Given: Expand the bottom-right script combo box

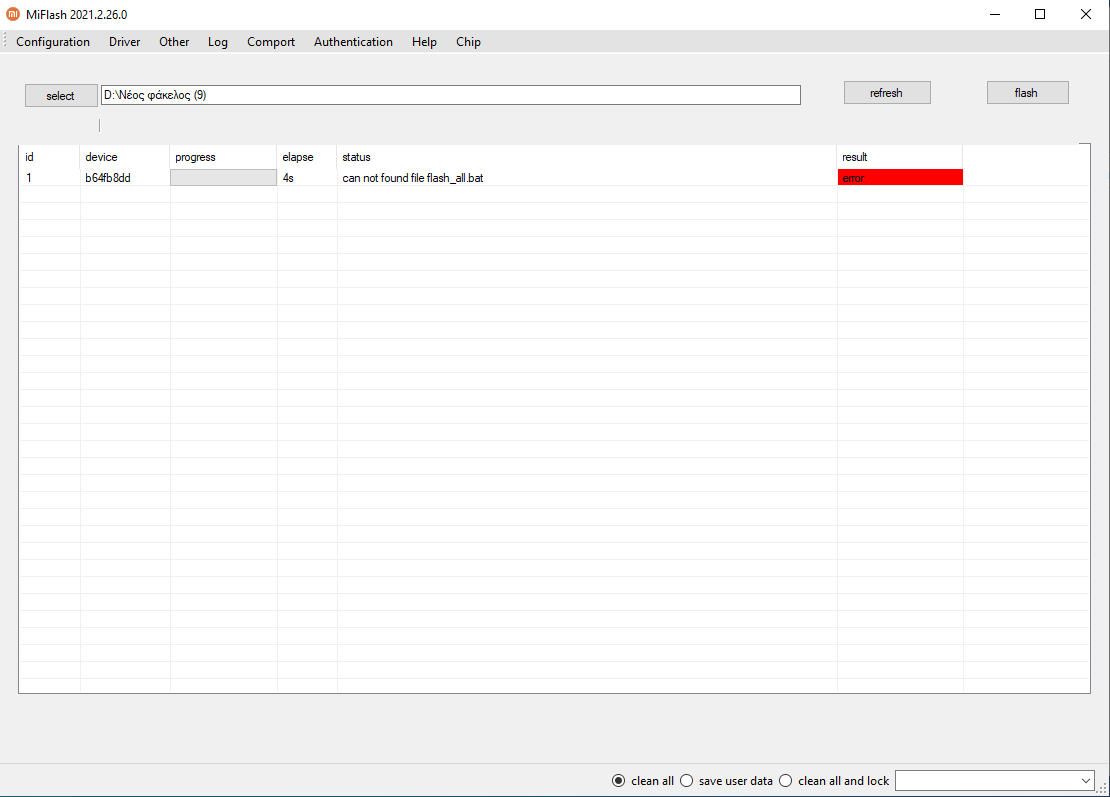Looking at the screenshot, I should coord(1085,781).
